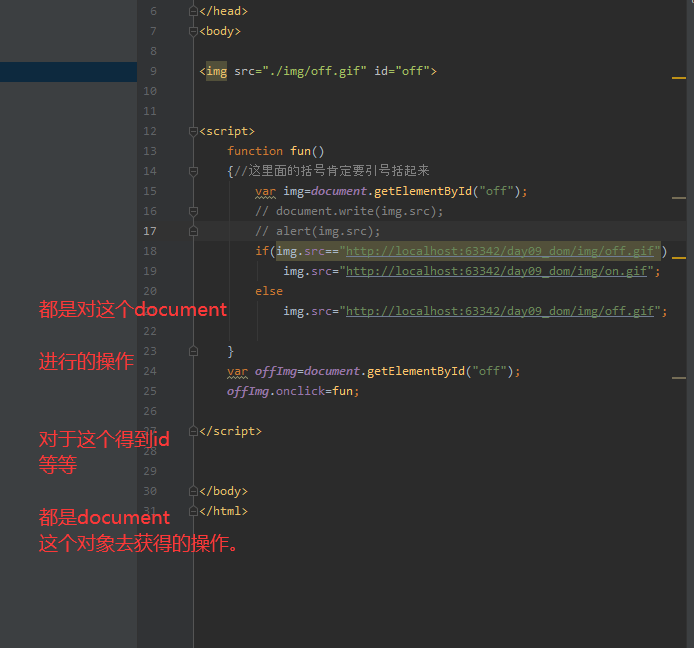Open the on.gif localhost URL link
The height and width of the screenshot is (648, 694).
(496, 271)
